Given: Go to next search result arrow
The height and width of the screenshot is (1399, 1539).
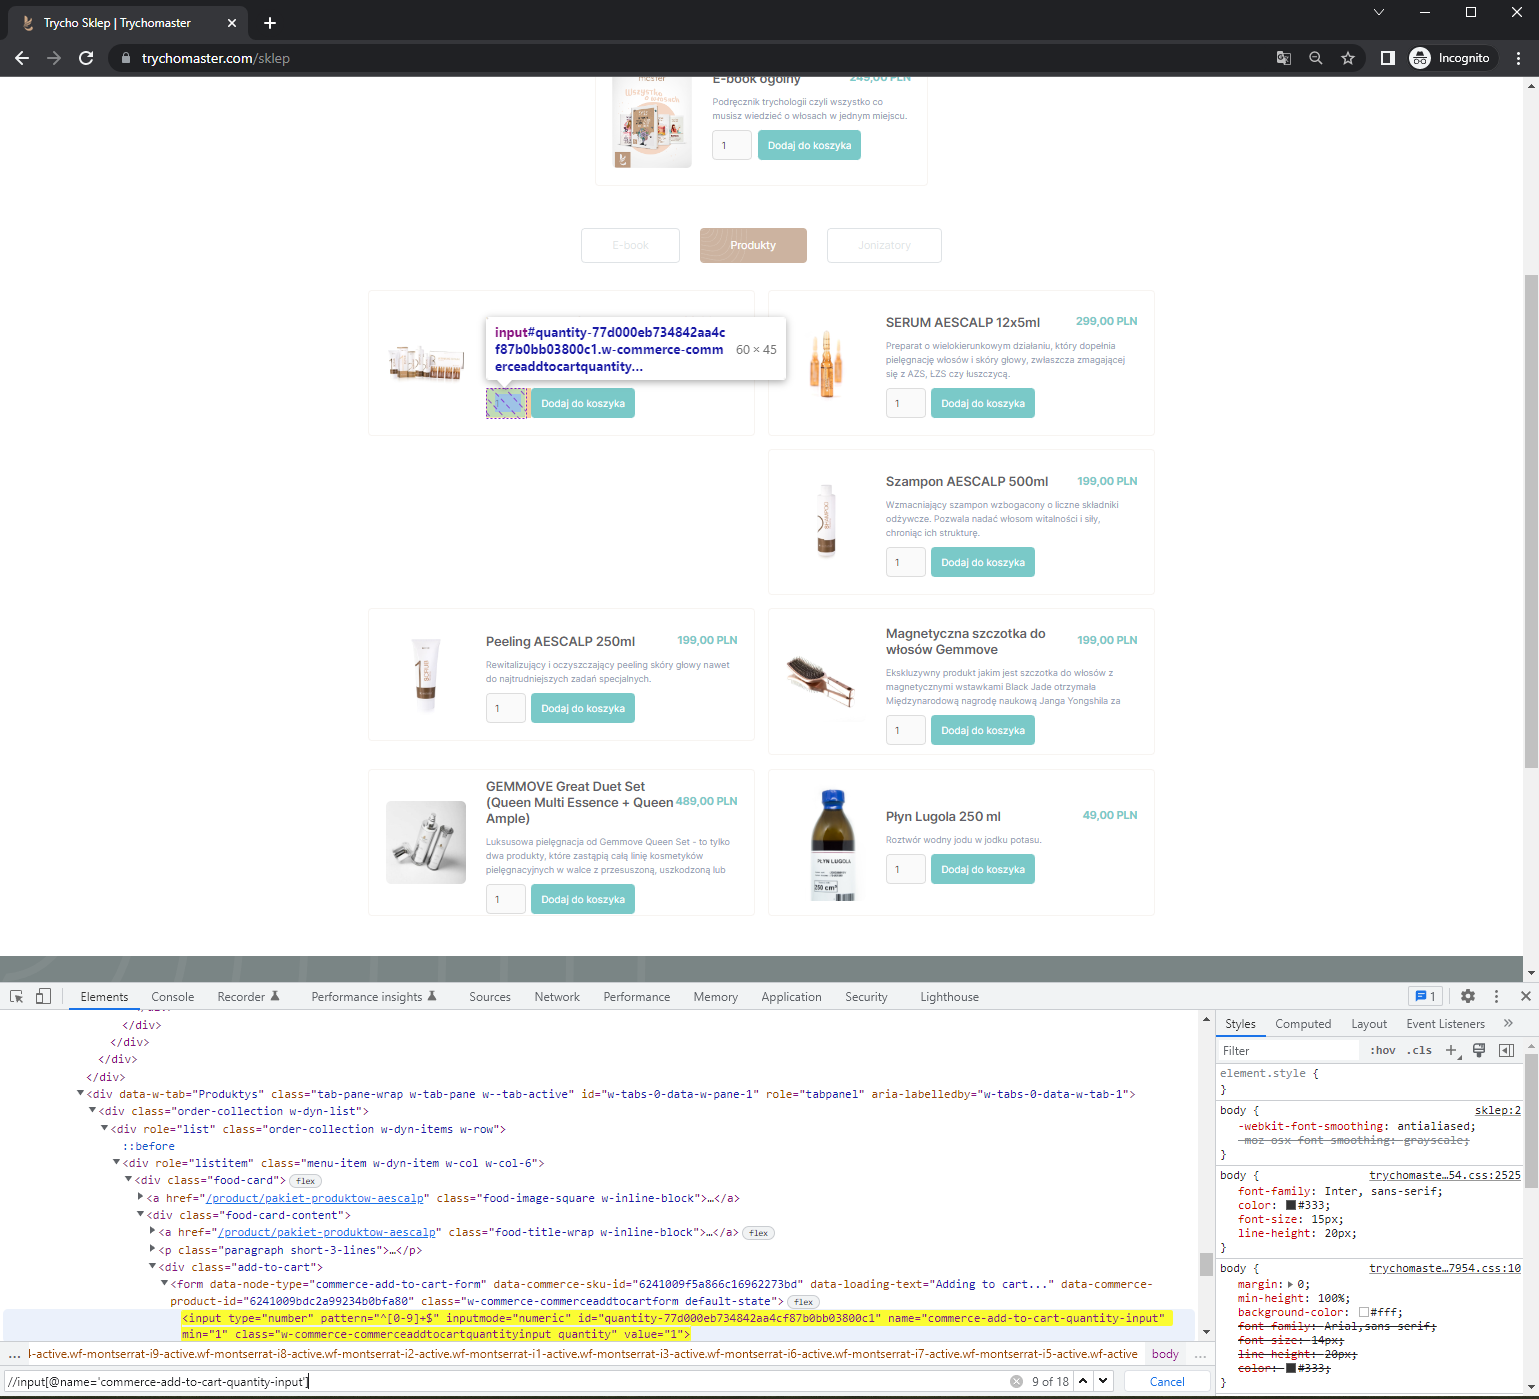Looking at the screenshot, I should [x=1103, y=1381].
